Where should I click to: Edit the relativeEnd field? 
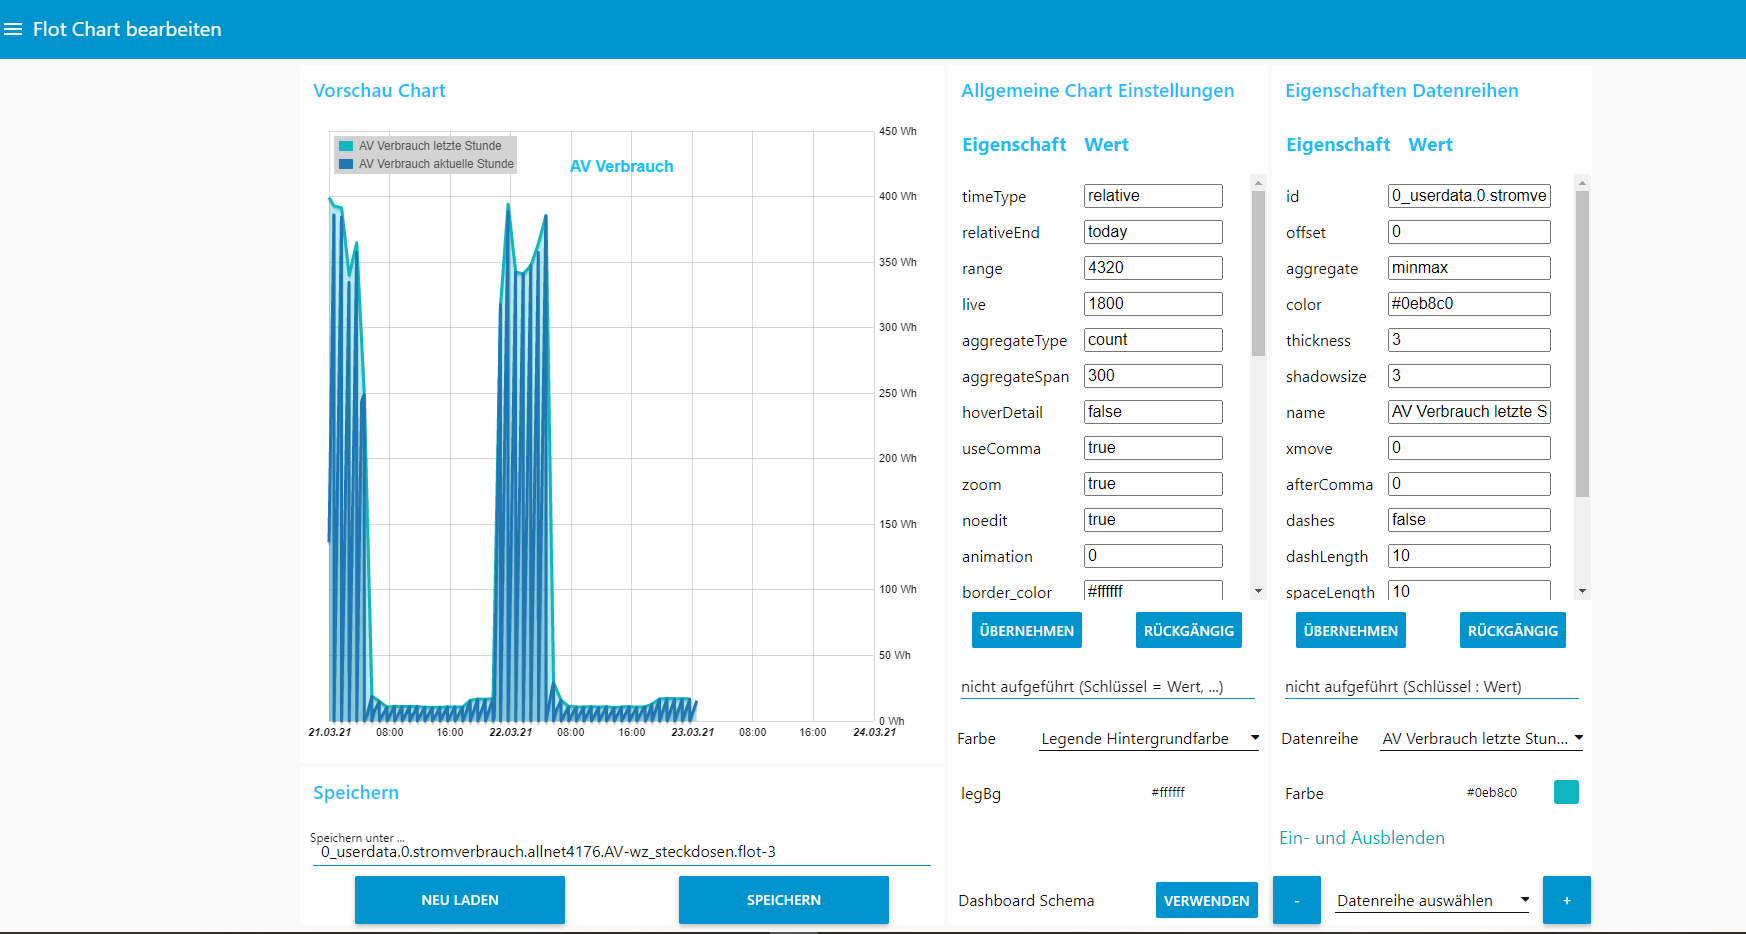click(1153, 232)
